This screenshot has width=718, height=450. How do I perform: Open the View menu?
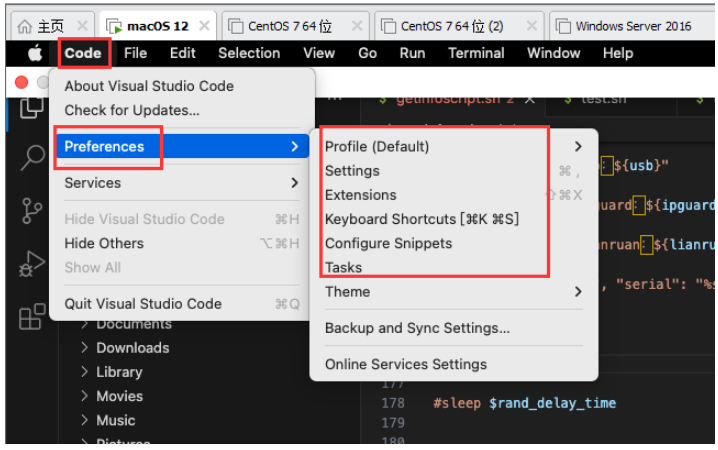click(319, 53)
